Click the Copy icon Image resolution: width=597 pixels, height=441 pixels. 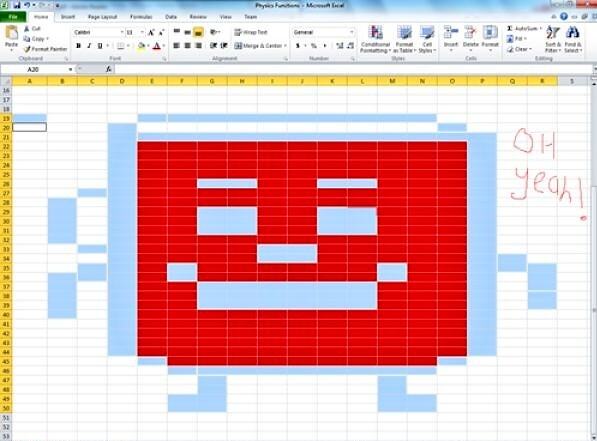point(27,39)
